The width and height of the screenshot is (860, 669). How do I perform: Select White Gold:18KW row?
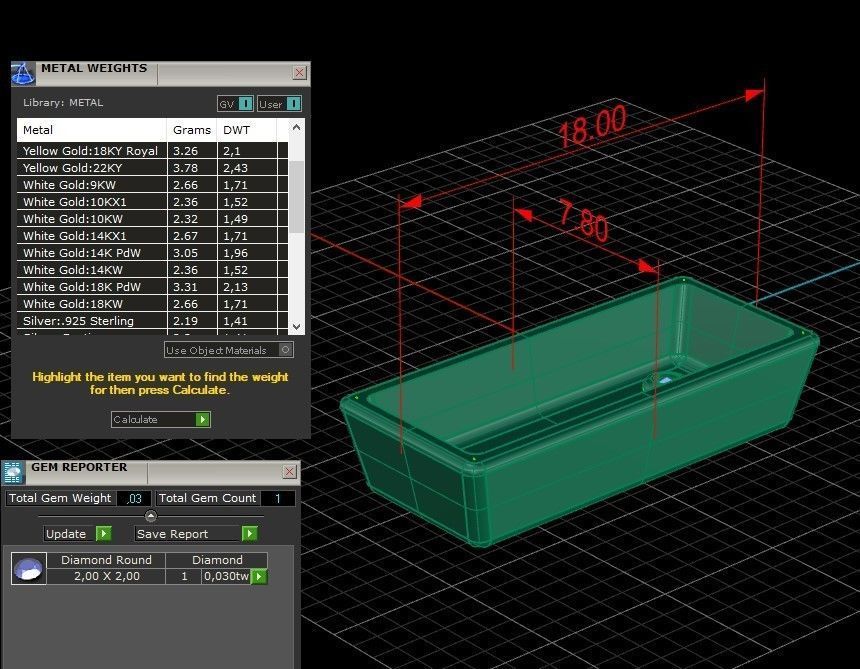click(x=152, y=304)
